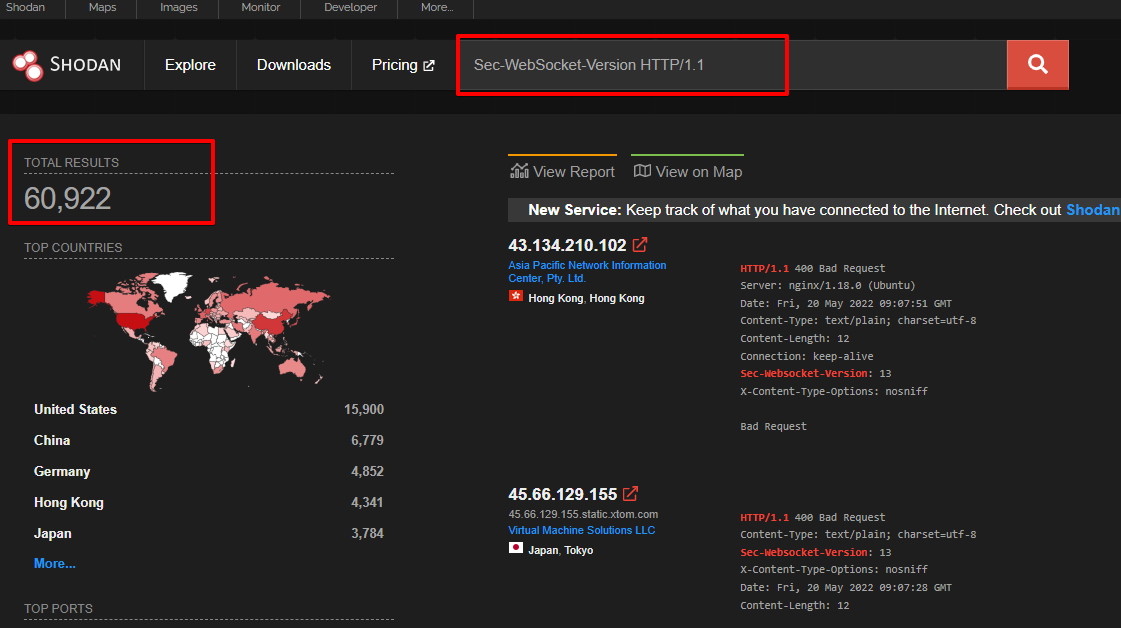The image size is (1121, 628).
Task: Click the Hong Kong count 4,341
Action: 367,502
